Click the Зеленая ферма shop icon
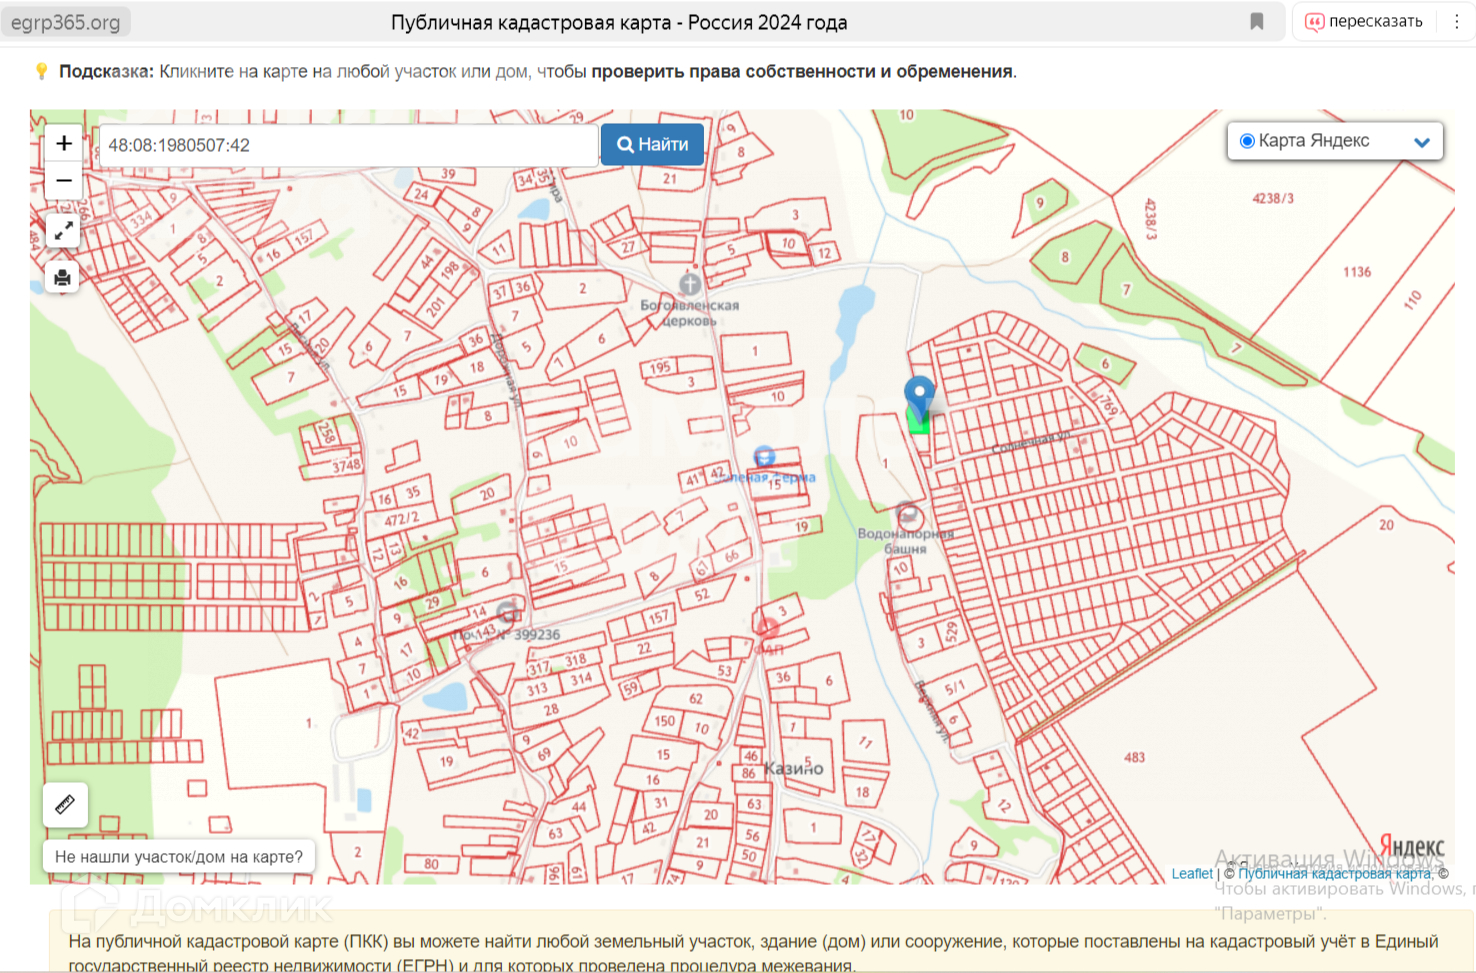 pyautogui.click(x=764, y=457)
